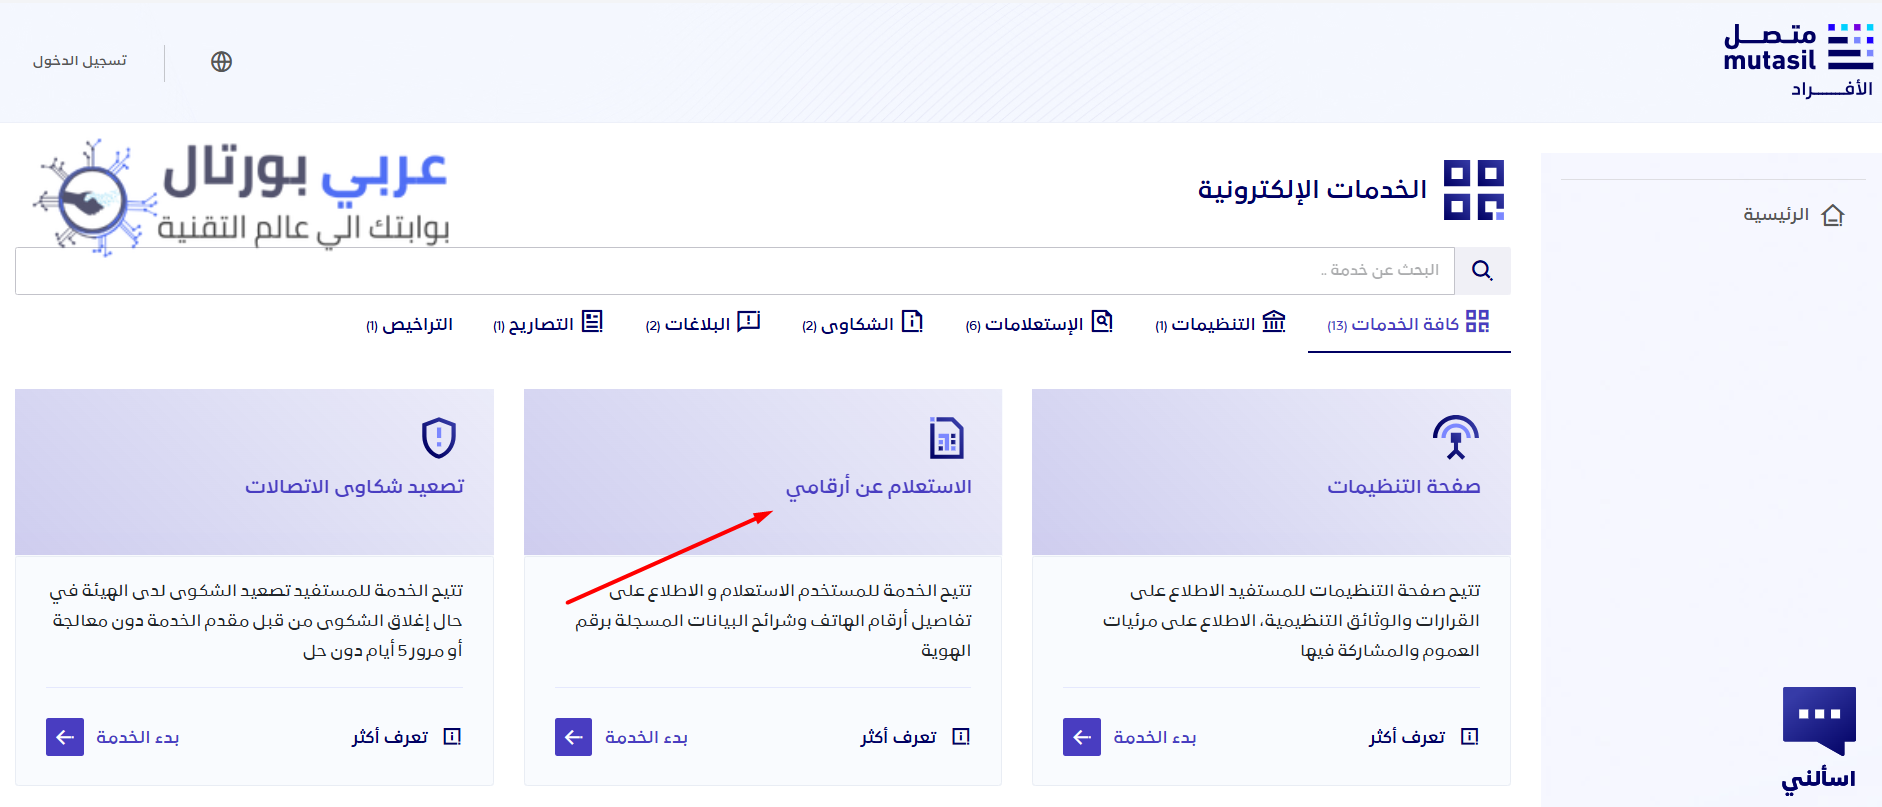Click تعرف أكثر on صفحة التنظيمات card

[x=1407, y=737]
